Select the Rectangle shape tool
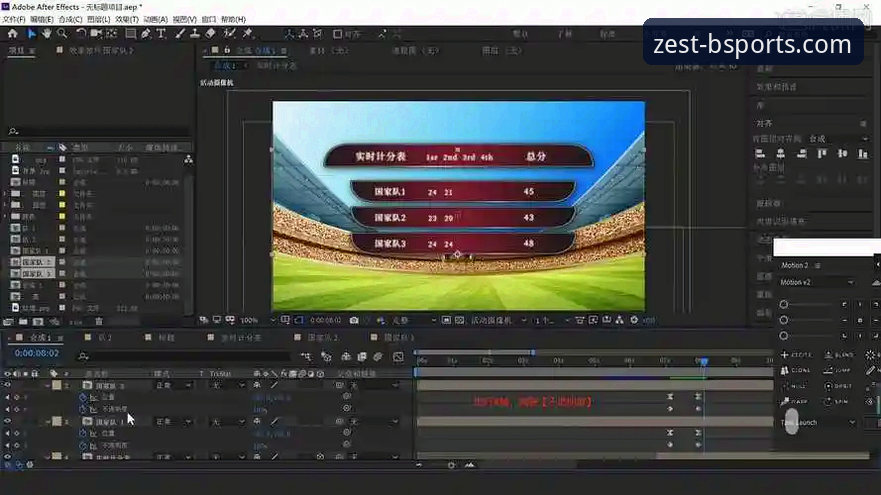Screen dimensions: 881x495 [130, 34]
